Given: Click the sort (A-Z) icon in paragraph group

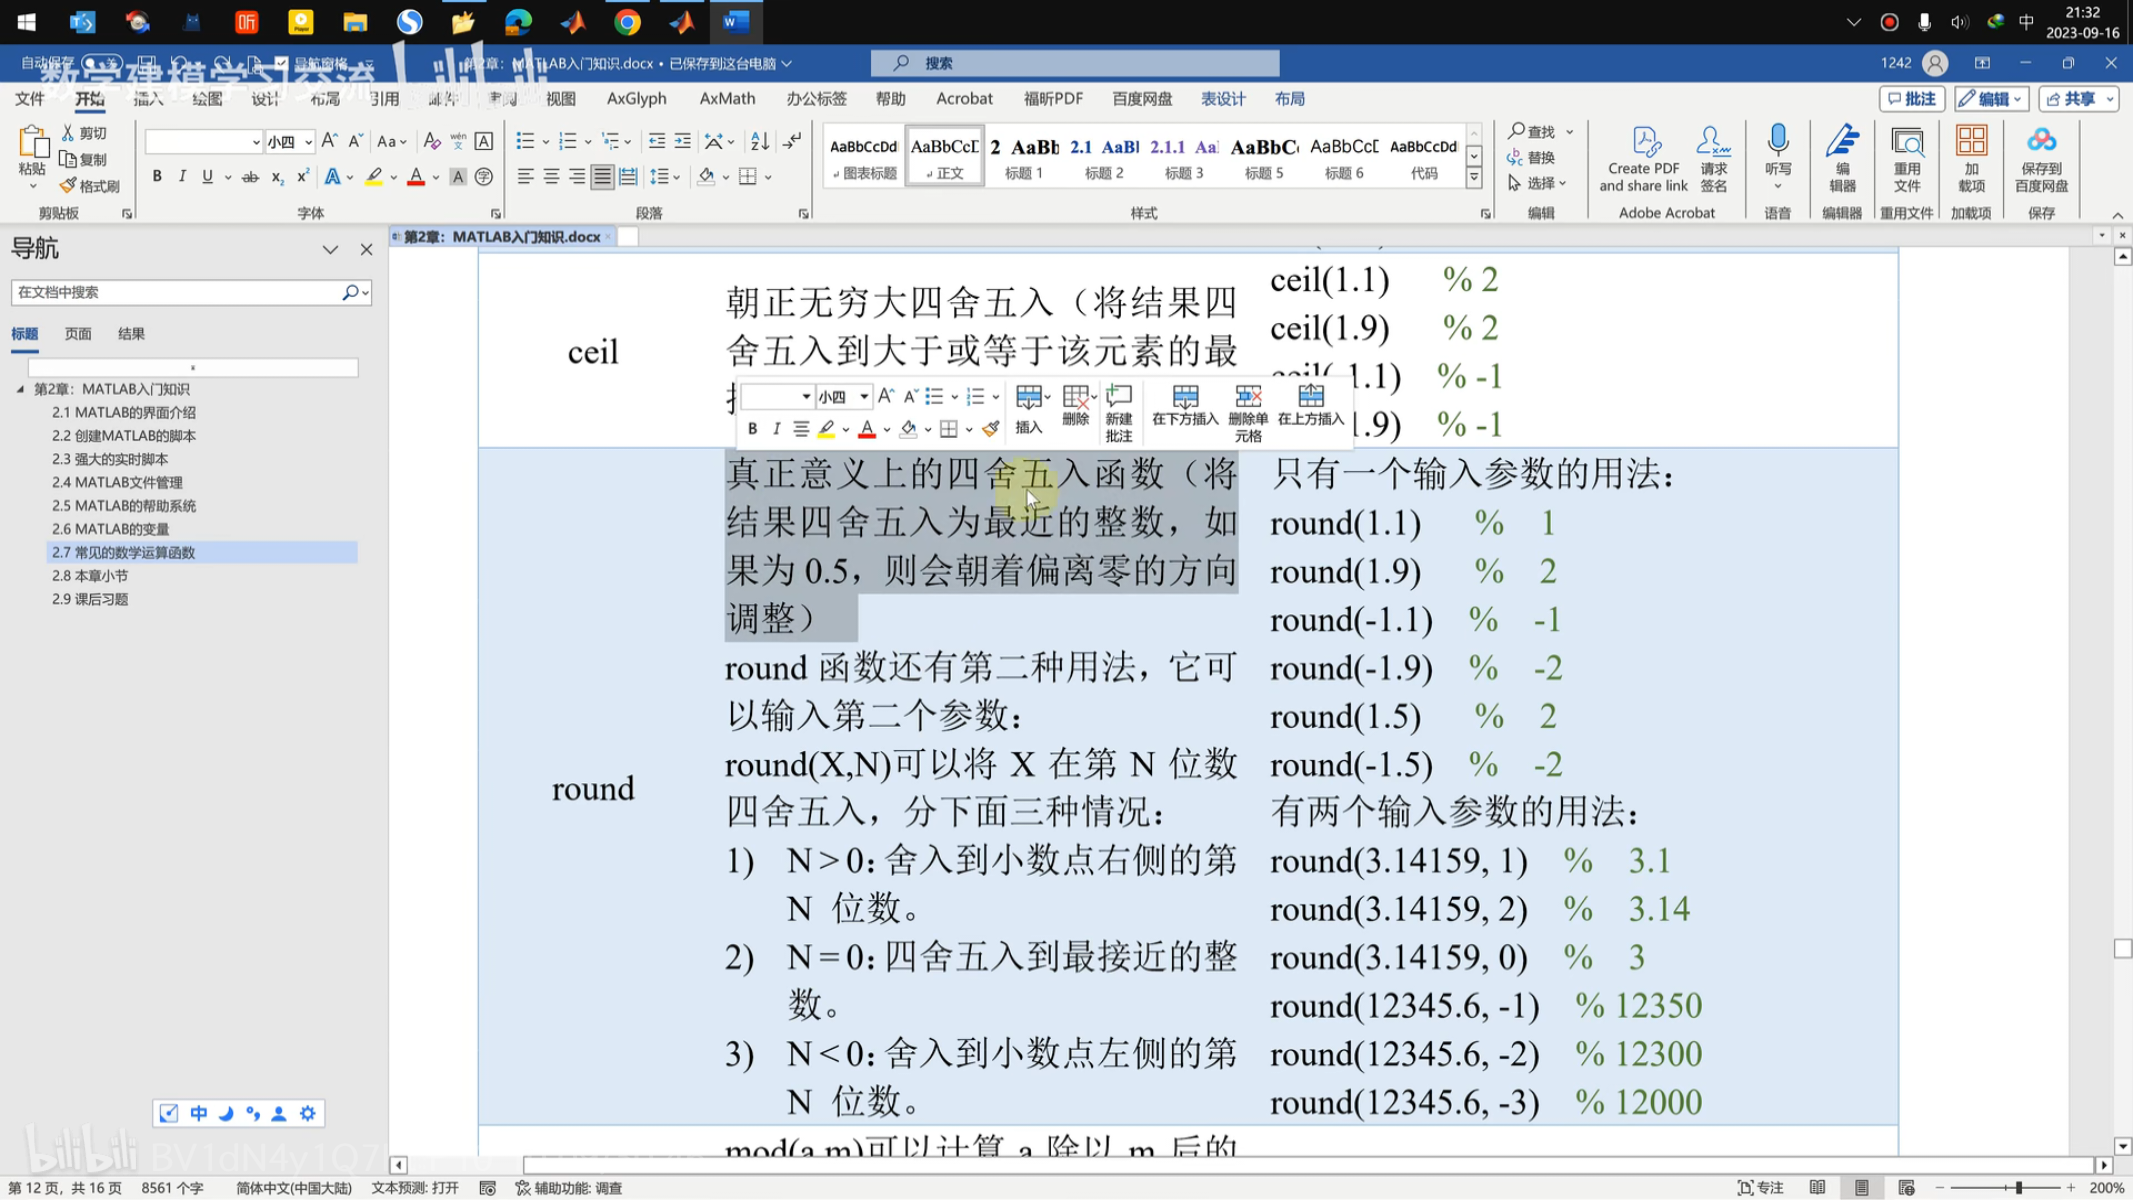Looking at the screenshot, I should tap(760, 141).
